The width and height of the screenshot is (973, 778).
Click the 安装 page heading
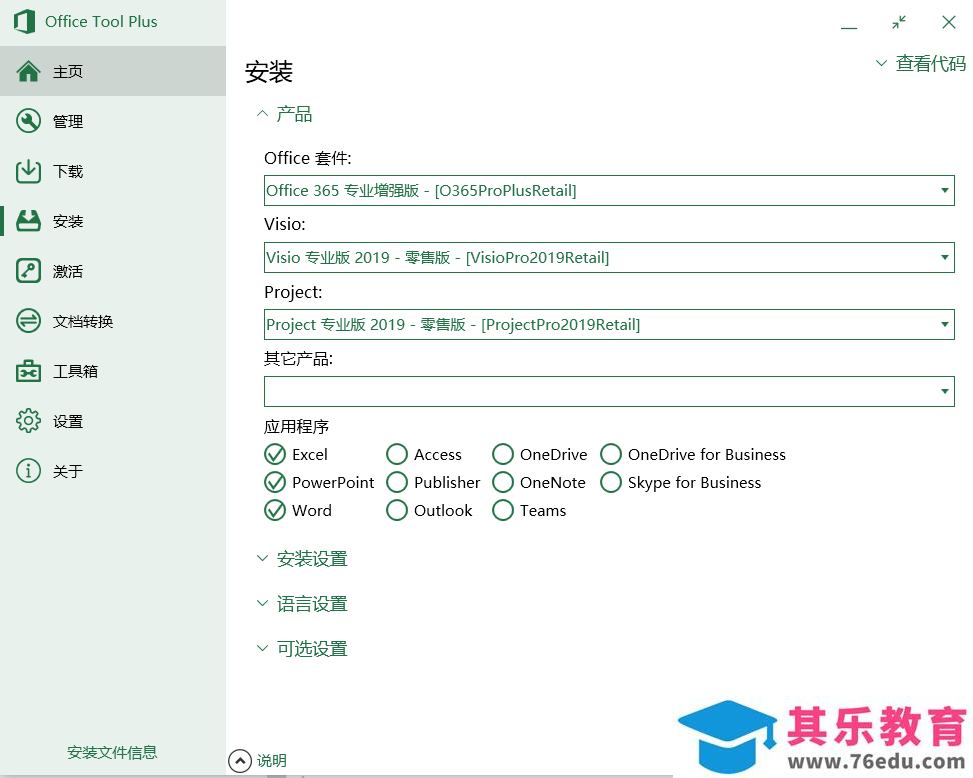pyautogui.click(x=269, y=72)
